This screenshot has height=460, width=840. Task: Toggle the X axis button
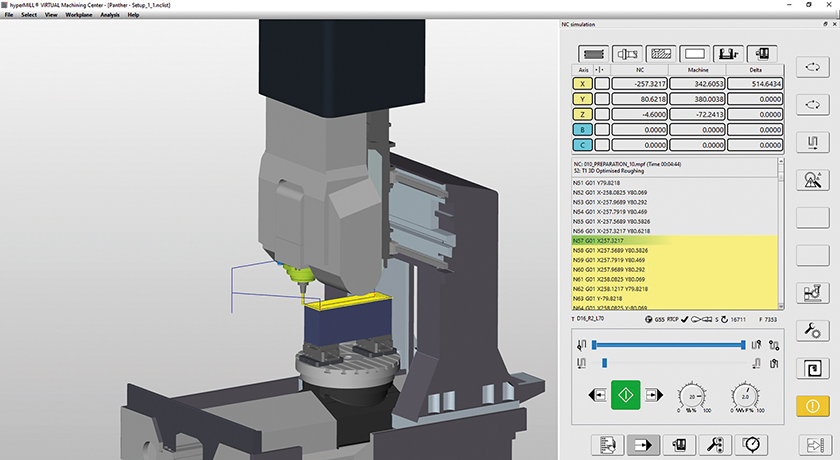(581, 86)
